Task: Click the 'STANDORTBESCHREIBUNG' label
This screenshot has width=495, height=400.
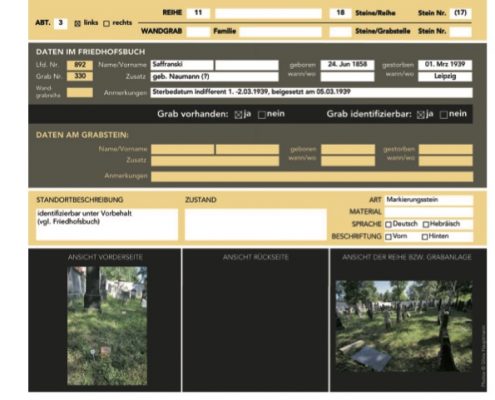Action: 80,200
